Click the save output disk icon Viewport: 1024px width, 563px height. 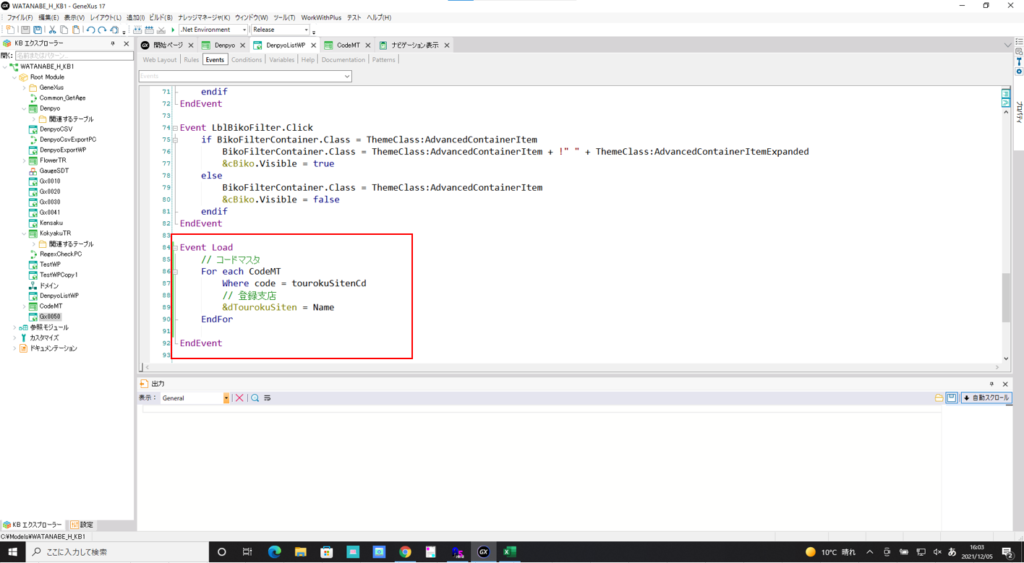[x=952, y=398]
